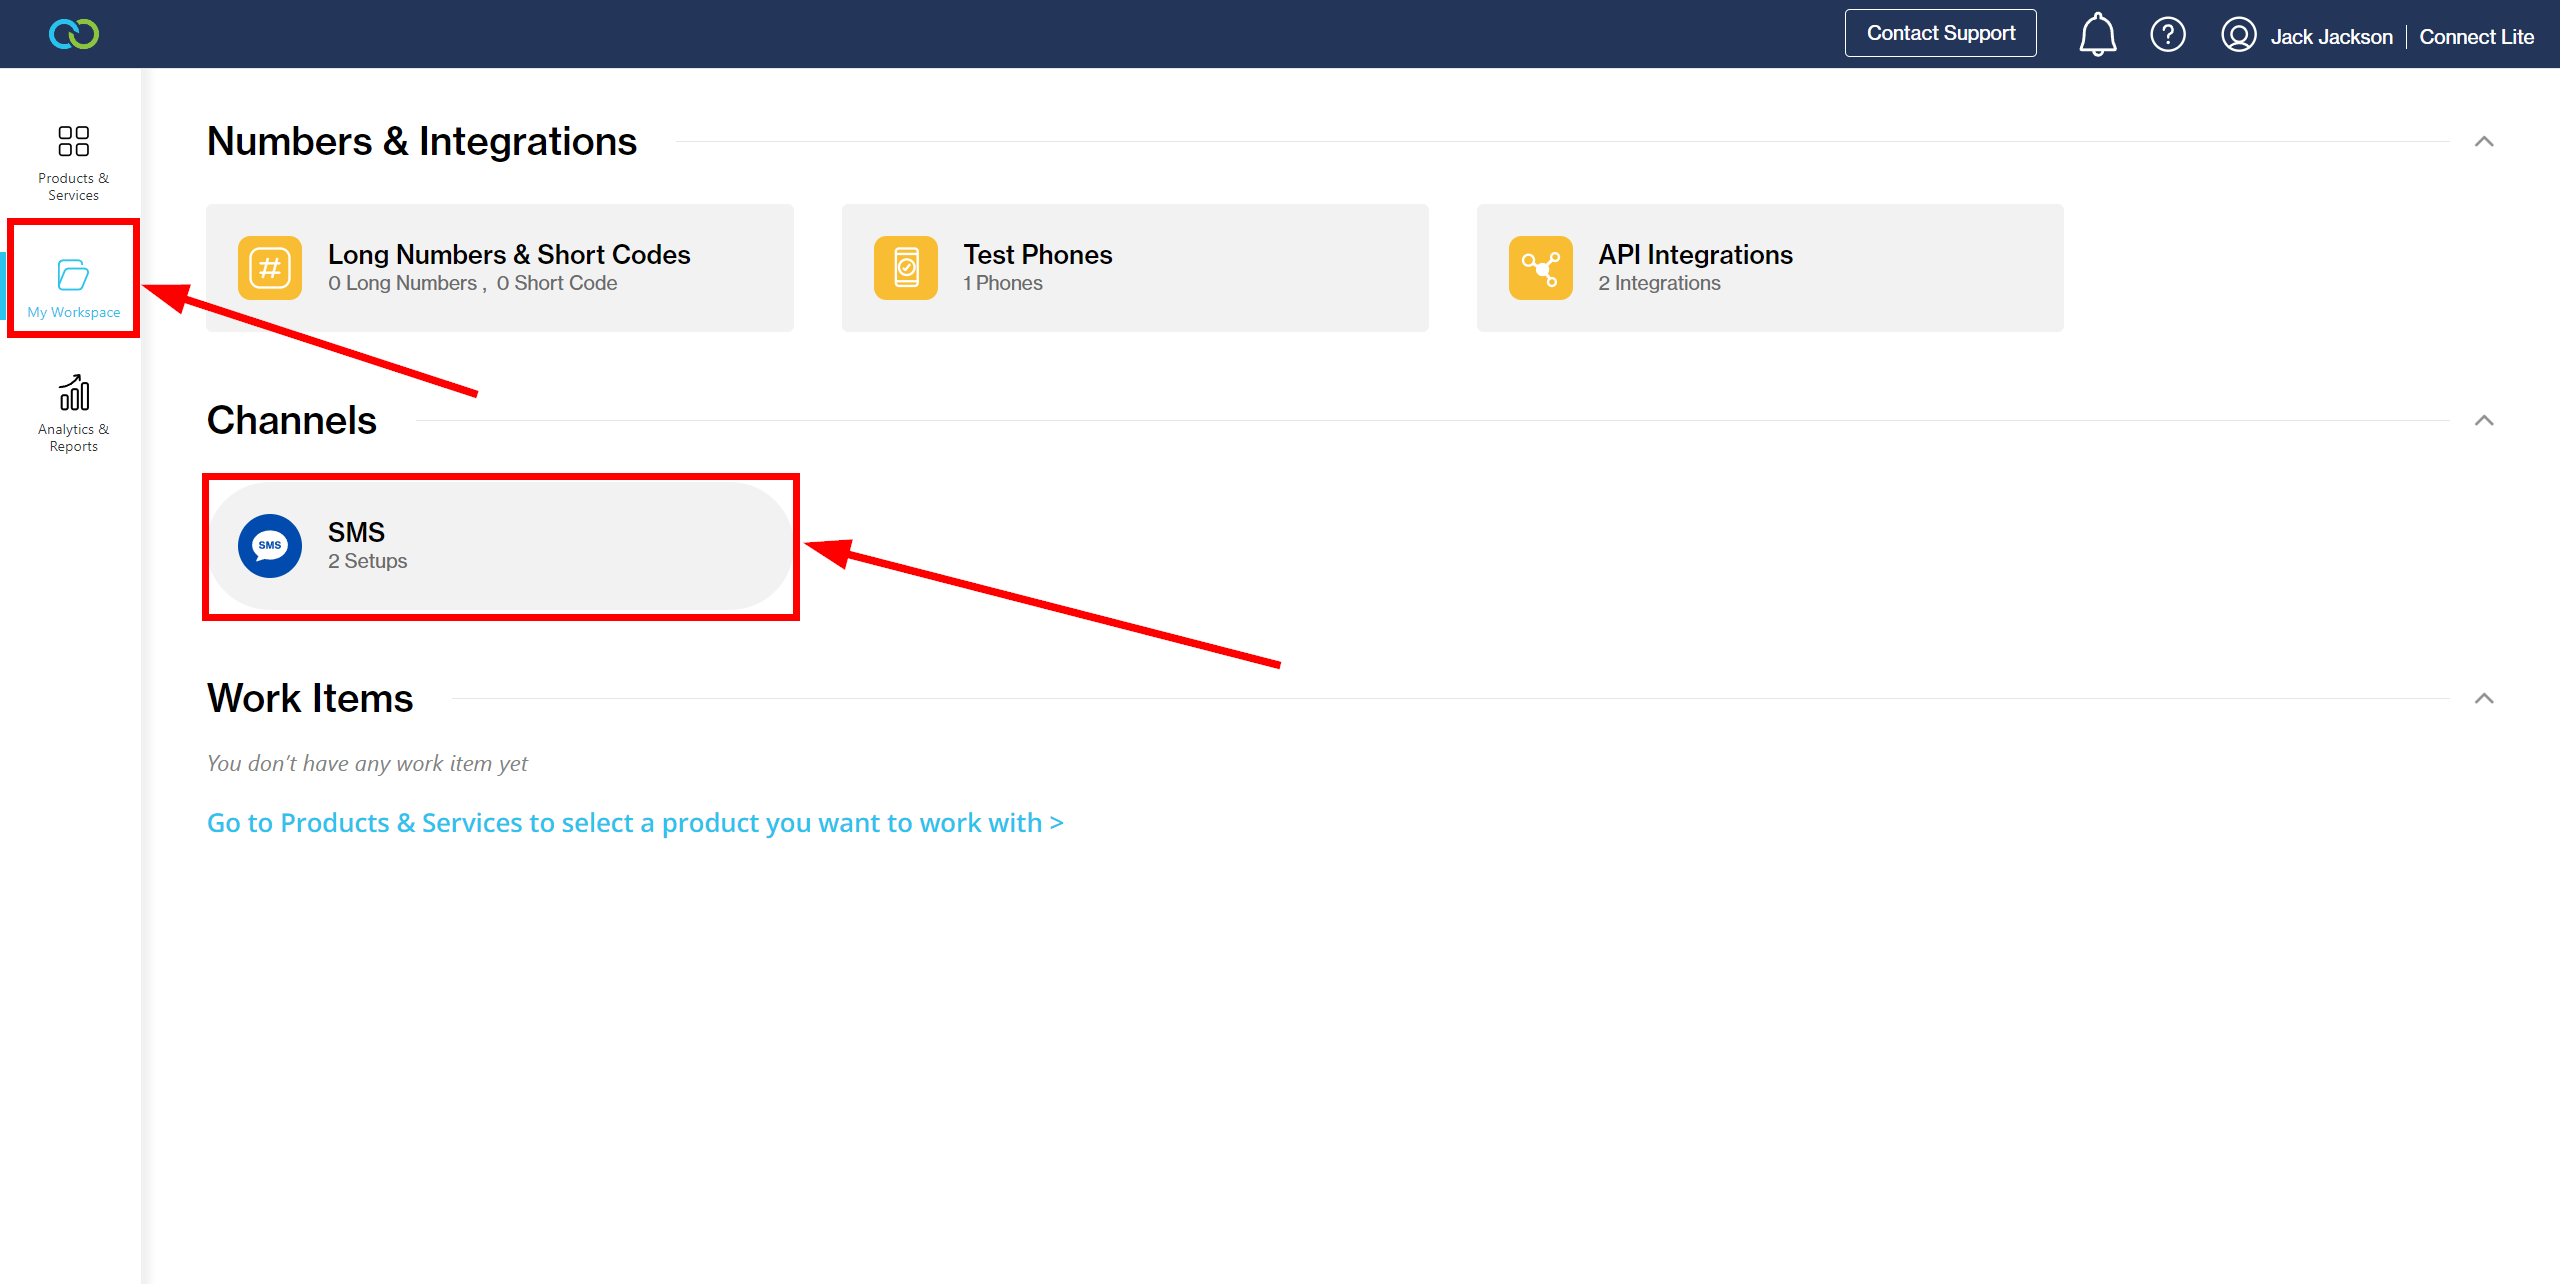
Task: Open the SMS channel setups
Action: [x=500, y=546]
